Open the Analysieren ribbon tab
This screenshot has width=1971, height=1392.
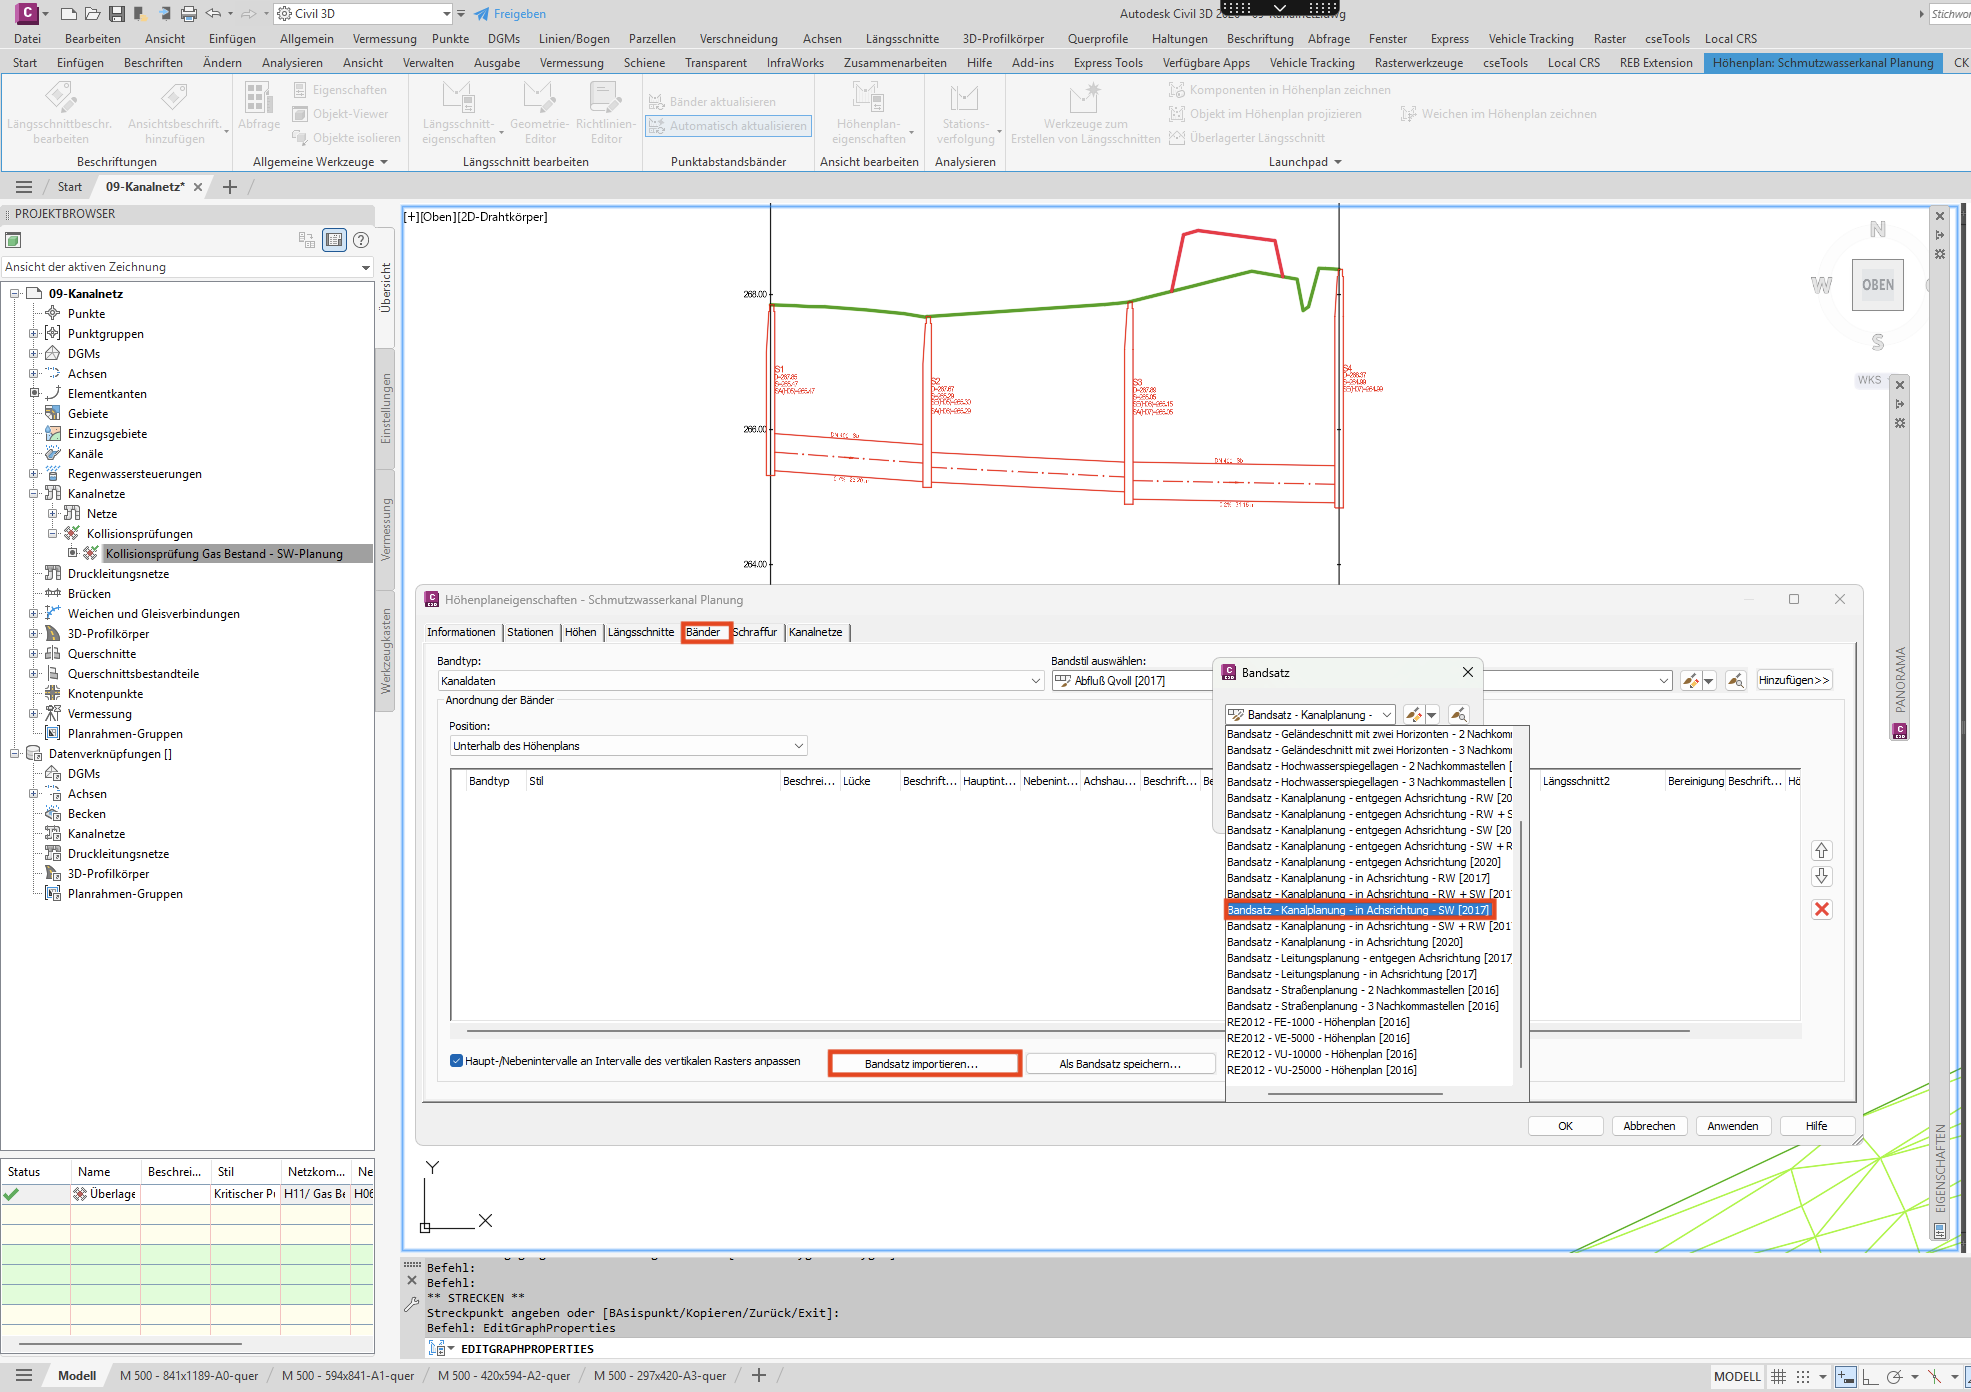tap(292, 63)
